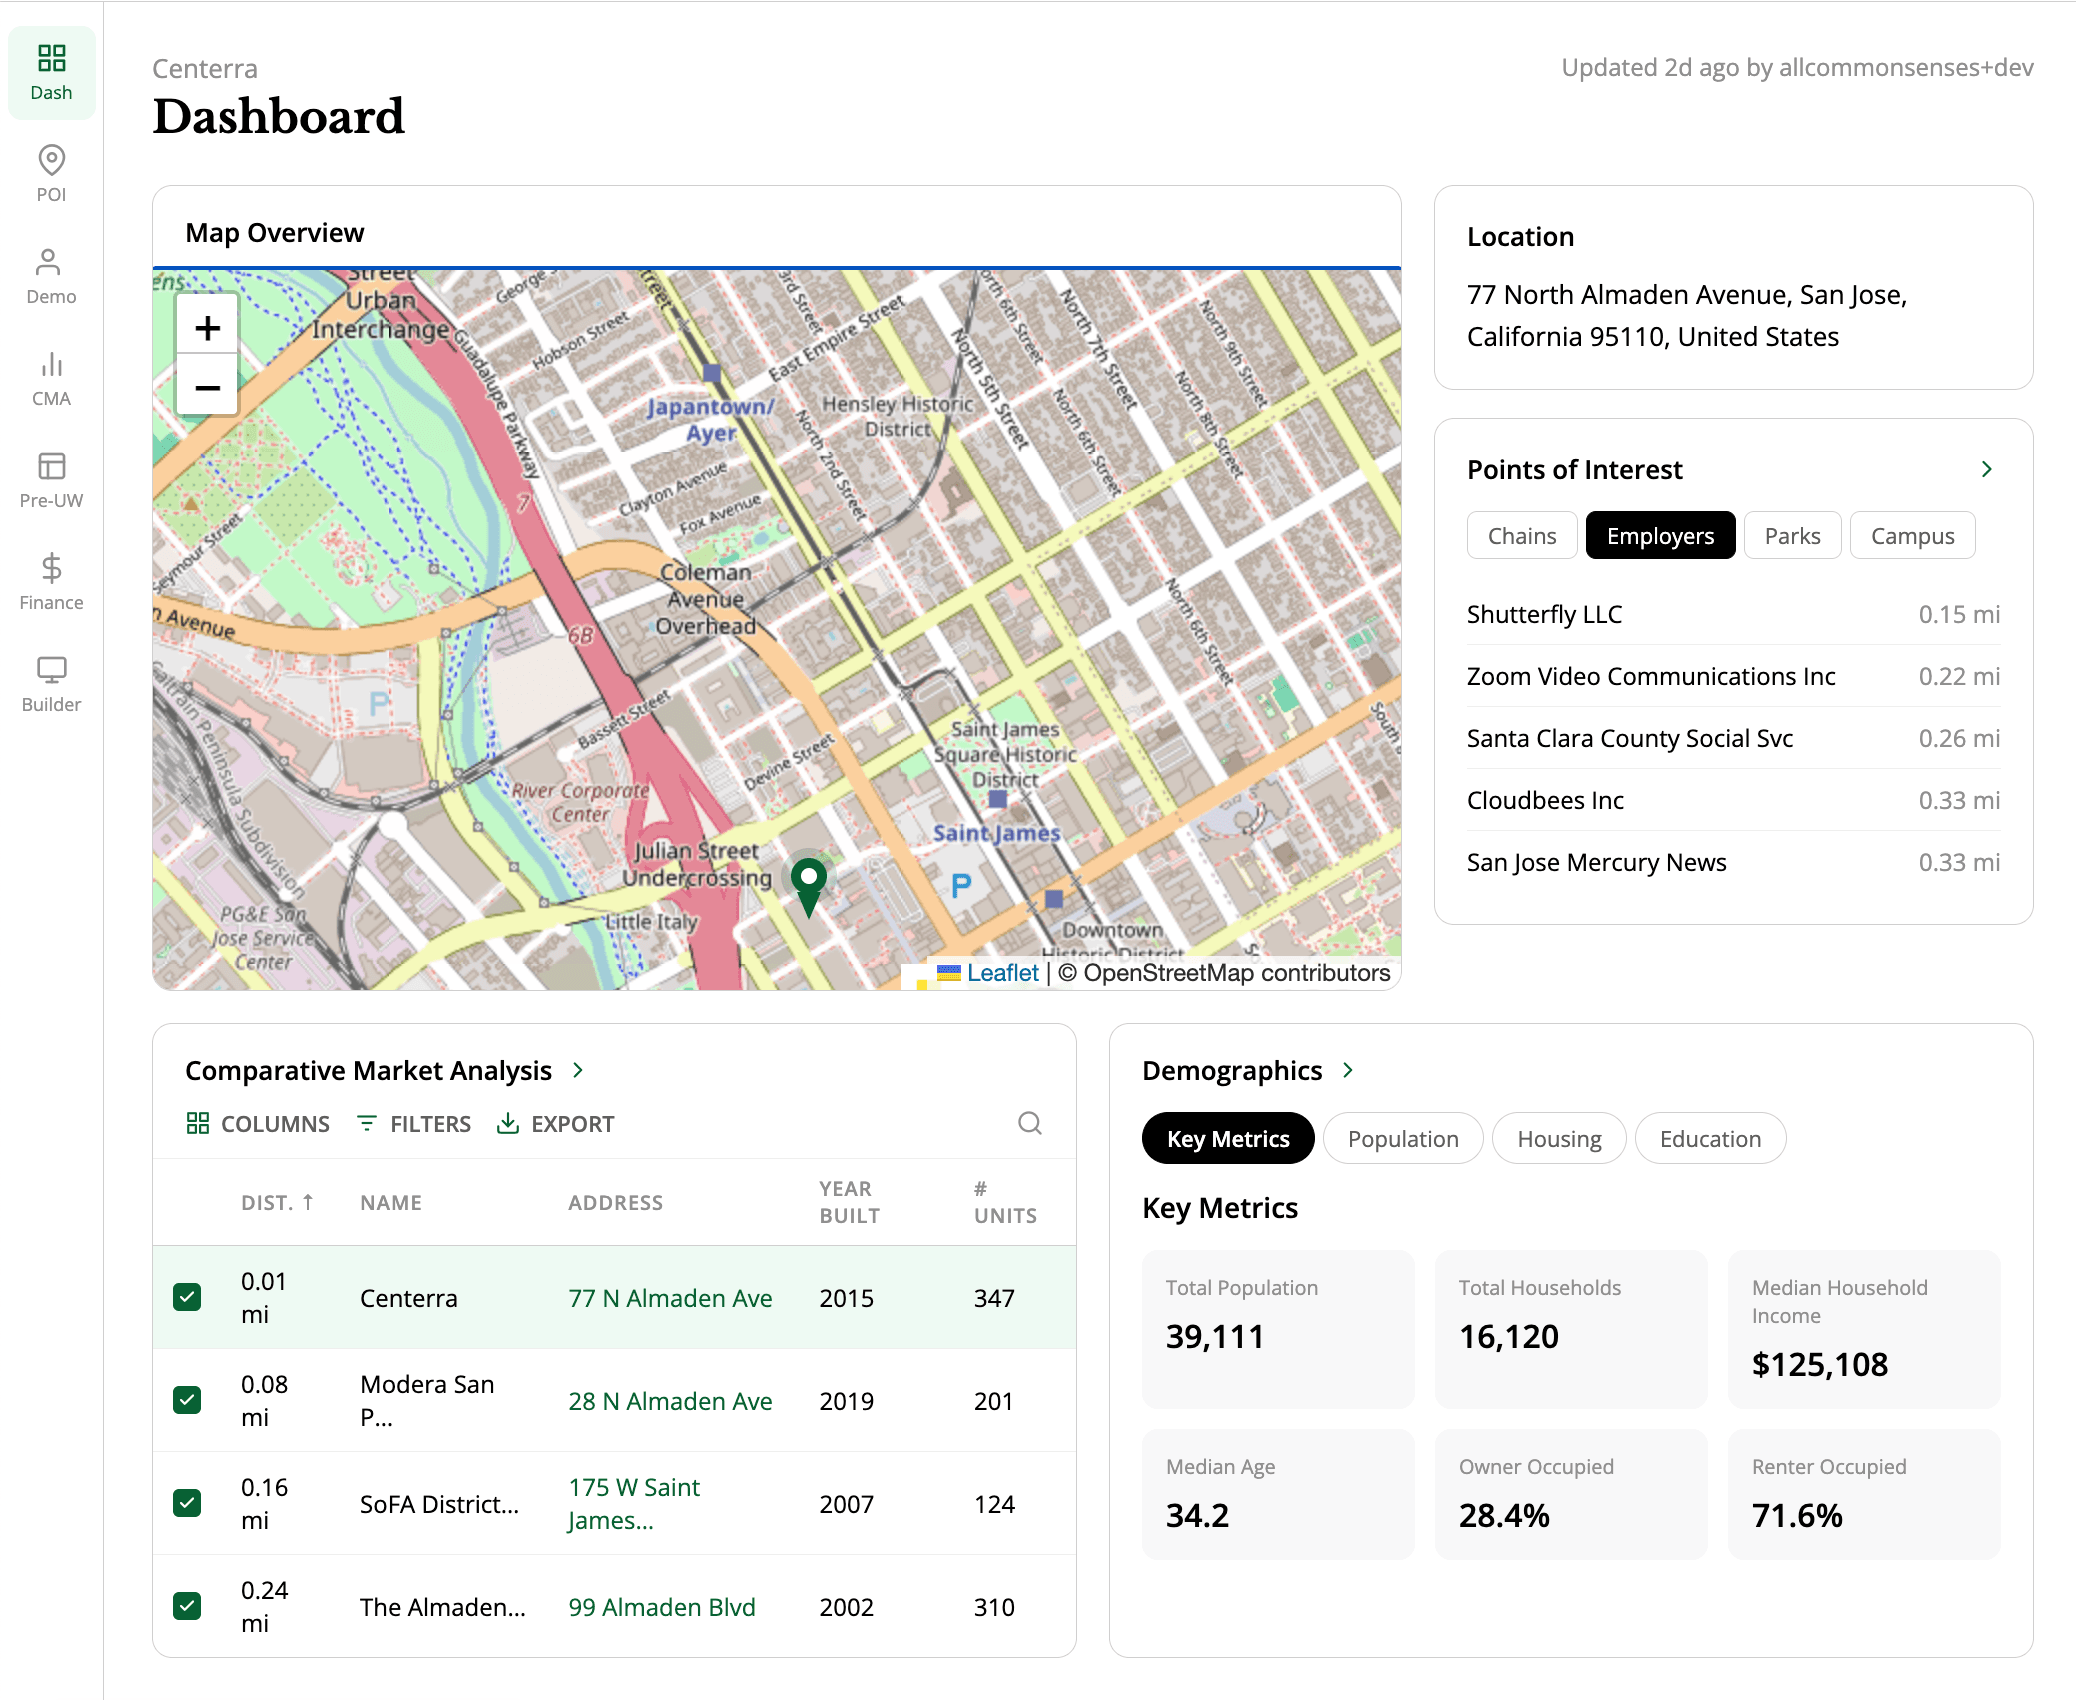Image resolution: width=2076 pixels, height=1700 pixels.
Task: Go to Demo section in sidebar
Action: click(x=51, y=276)
